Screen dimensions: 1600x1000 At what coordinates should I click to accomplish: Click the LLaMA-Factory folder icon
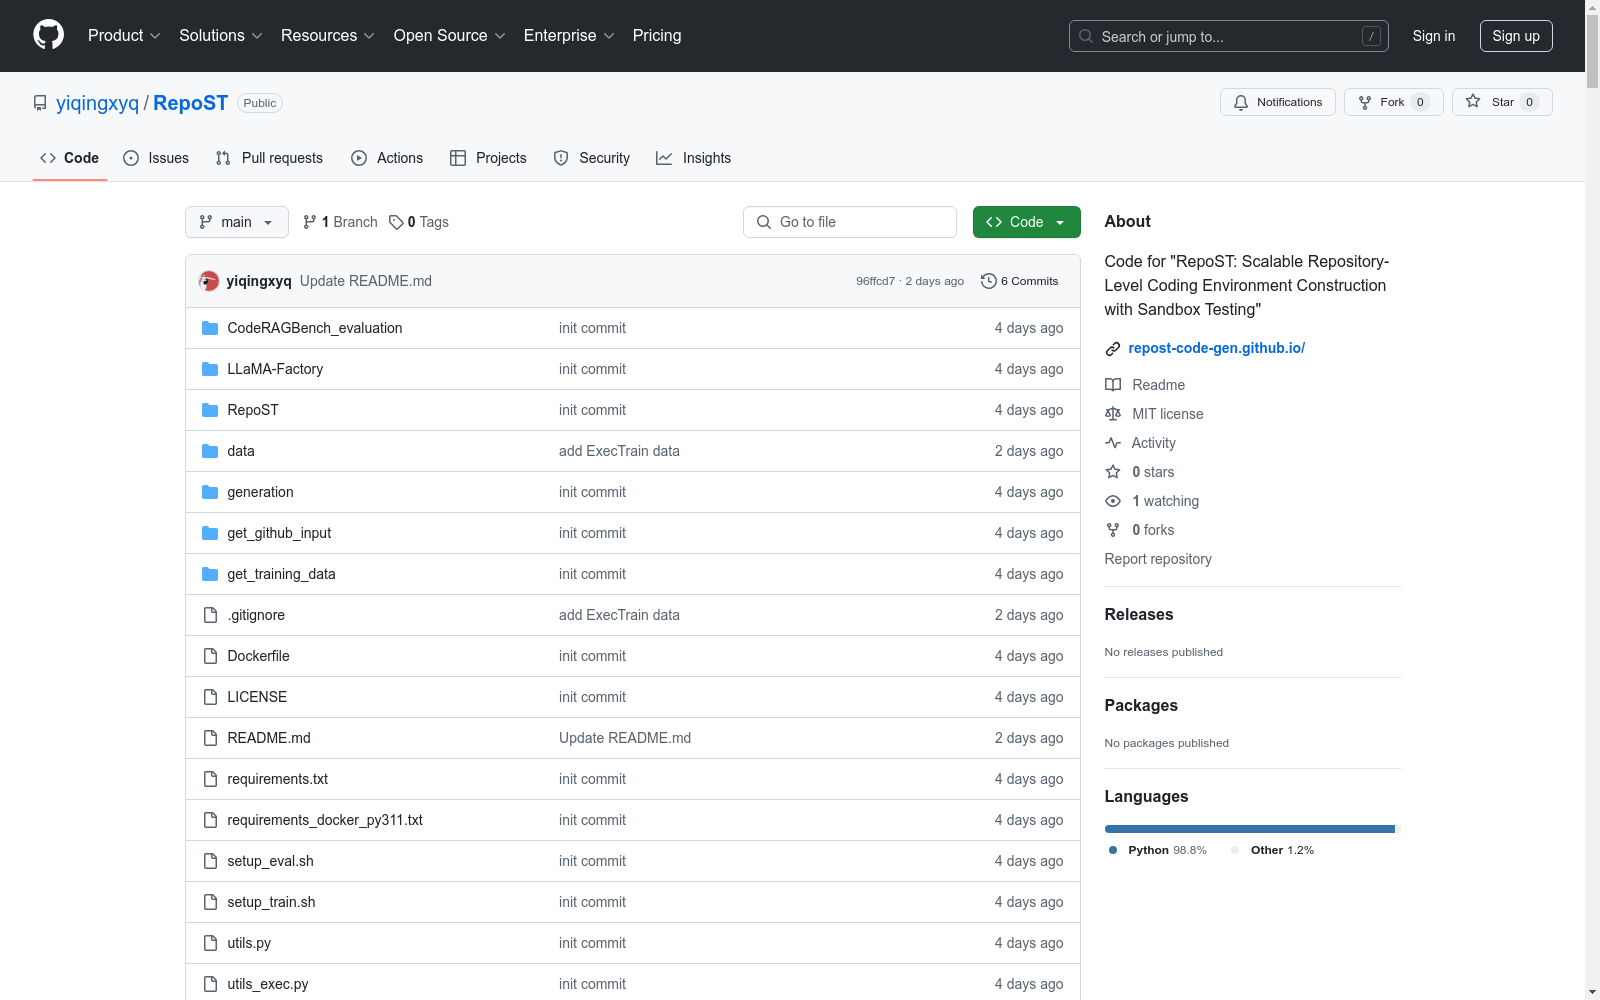[x=210, y=369]
